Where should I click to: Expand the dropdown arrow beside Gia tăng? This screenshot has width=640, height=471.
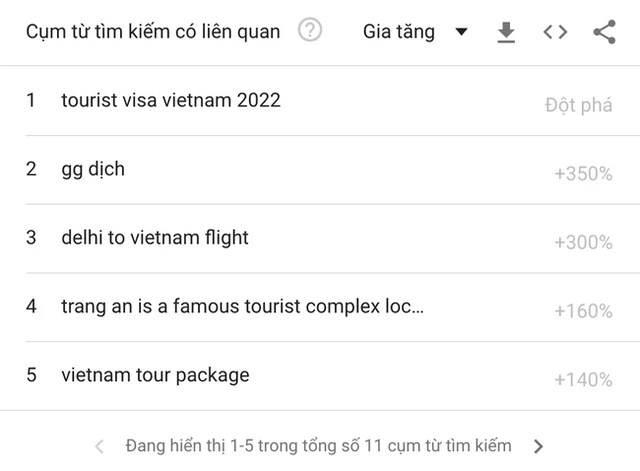point(460,32)
